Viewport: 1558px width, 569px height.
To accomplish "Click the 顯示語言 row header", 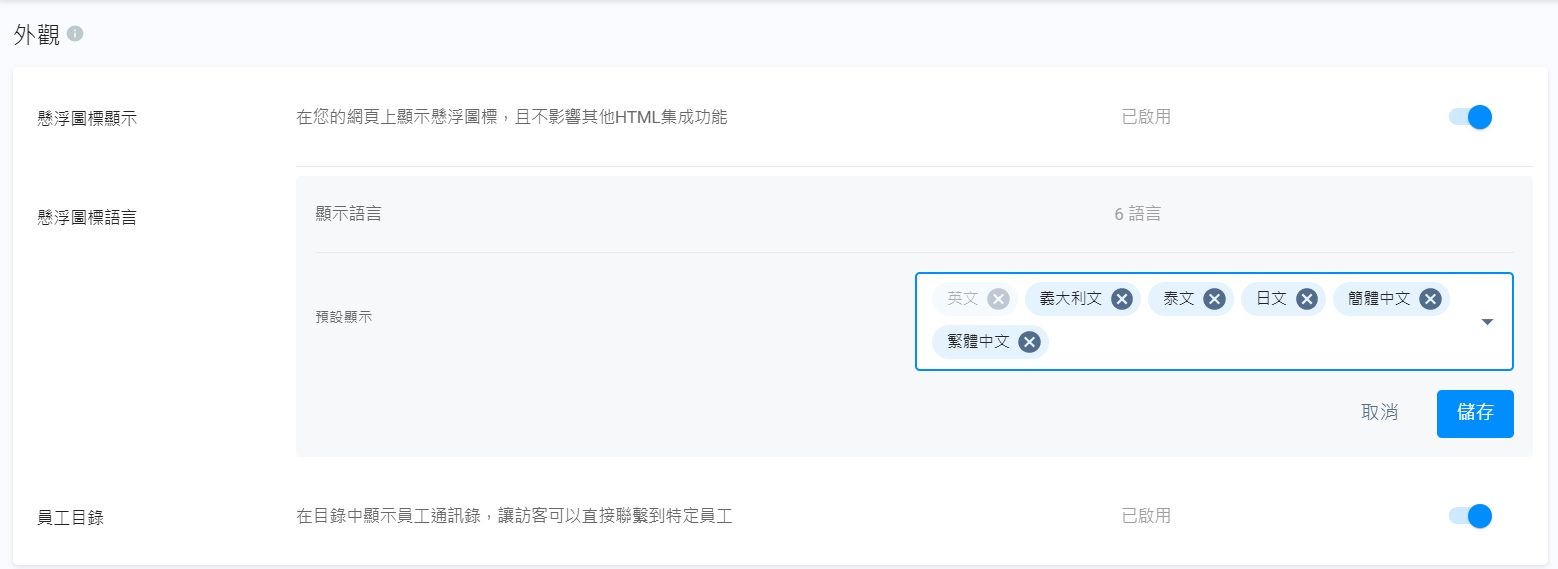I will point(348,214).
